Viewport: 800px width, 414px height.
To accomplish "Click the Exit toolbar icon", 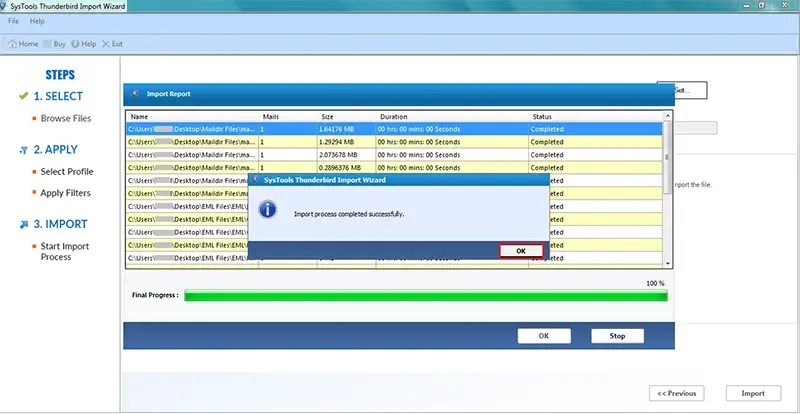I will (112, 44).
